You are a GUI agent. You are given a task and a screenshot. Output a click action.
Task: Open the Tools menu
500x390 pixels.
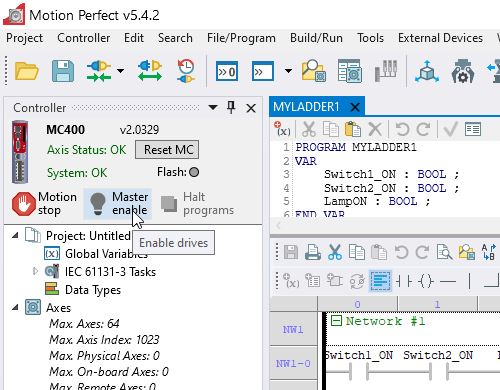point(370,38)
